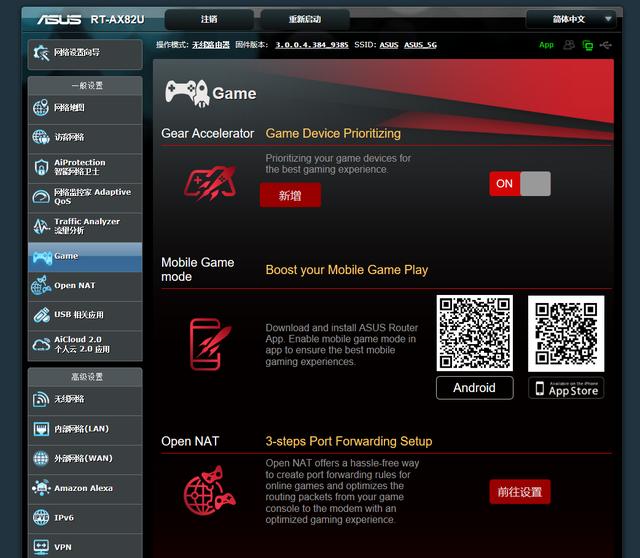Click the LAN settings icon

[x=41, y=429]
